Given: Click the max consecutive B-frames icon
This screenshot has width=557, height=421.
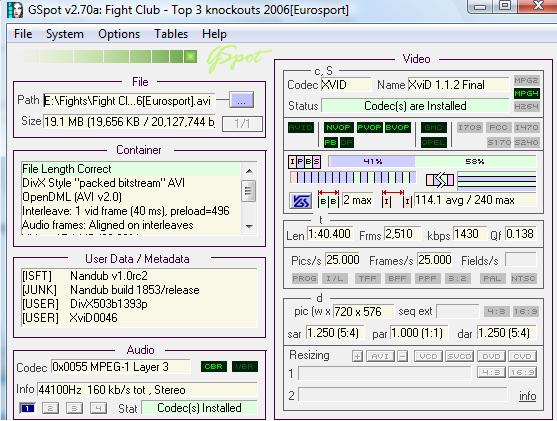Looking at the screenshot, I should [x=329, y=199].
